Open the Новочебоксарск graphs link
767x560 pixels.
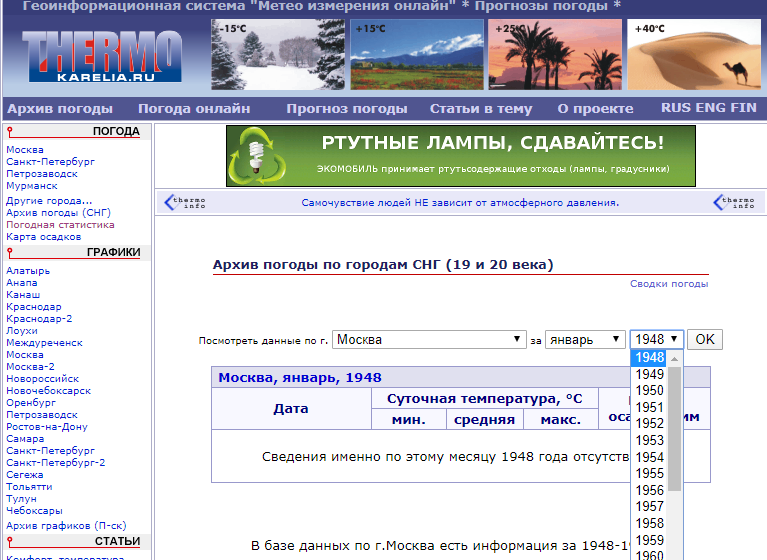pyautogui.click(x=48, y=391)
